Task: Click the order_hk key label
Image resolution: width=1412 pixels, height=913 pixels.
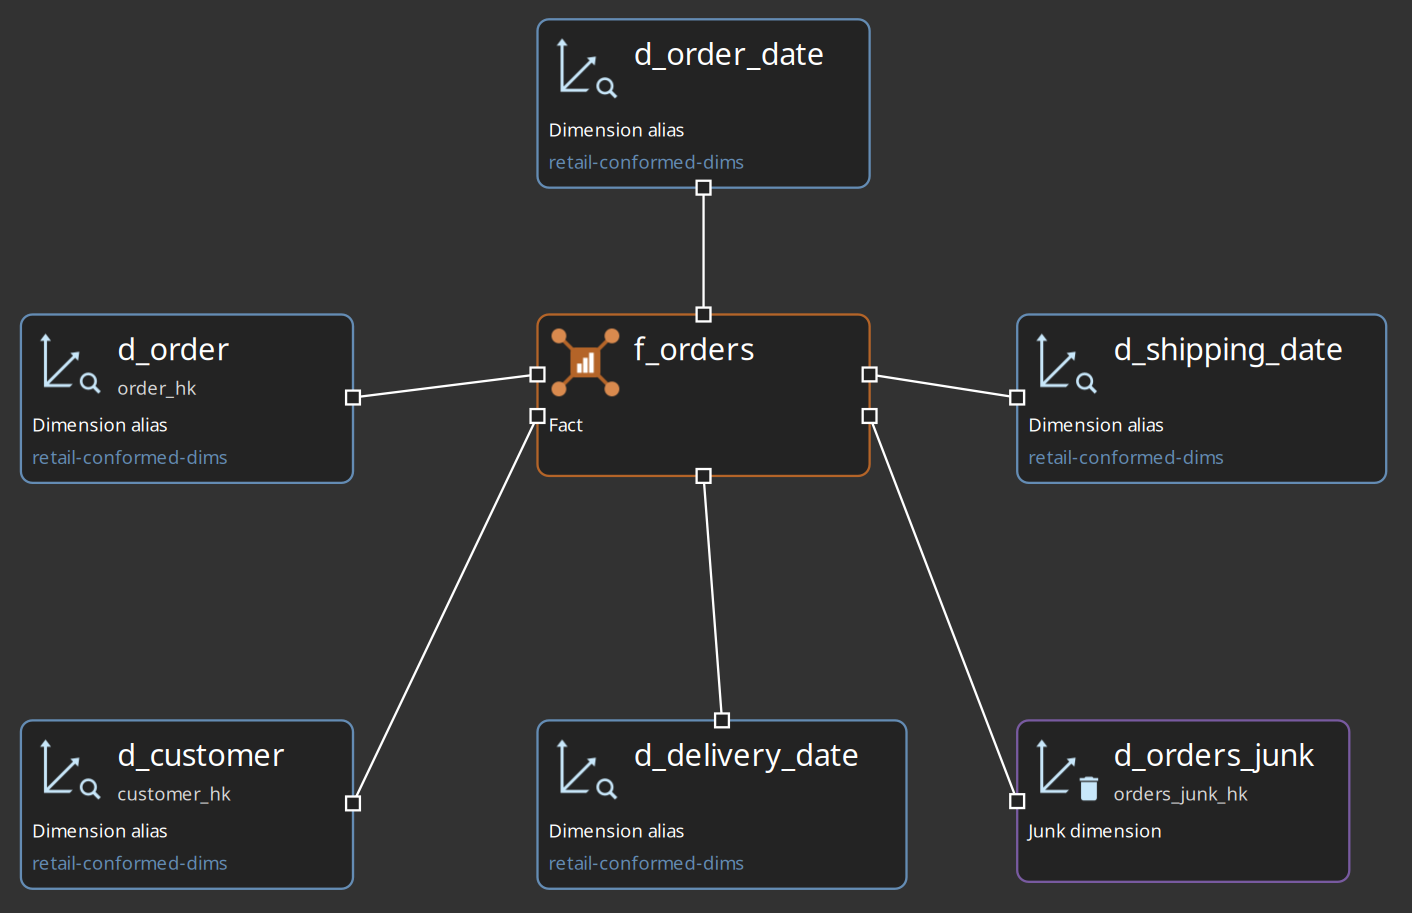Action: pos(156,388)
